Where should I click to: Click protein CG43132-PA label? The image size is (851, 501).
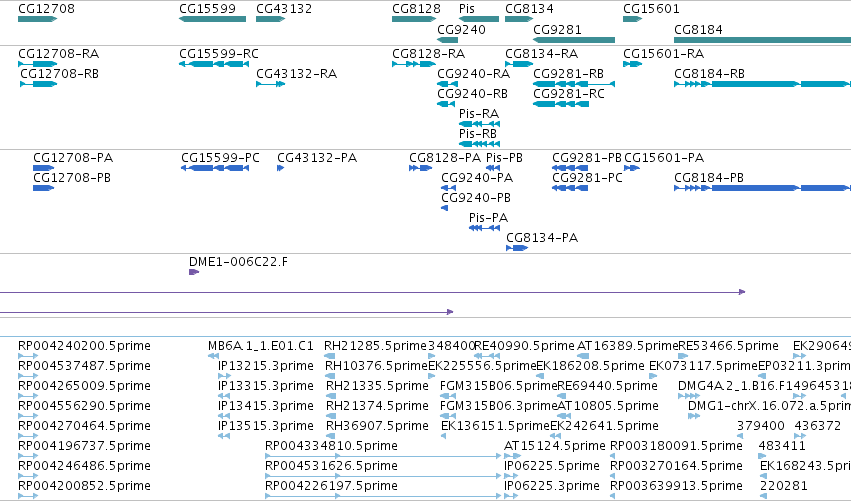point(317,158)
